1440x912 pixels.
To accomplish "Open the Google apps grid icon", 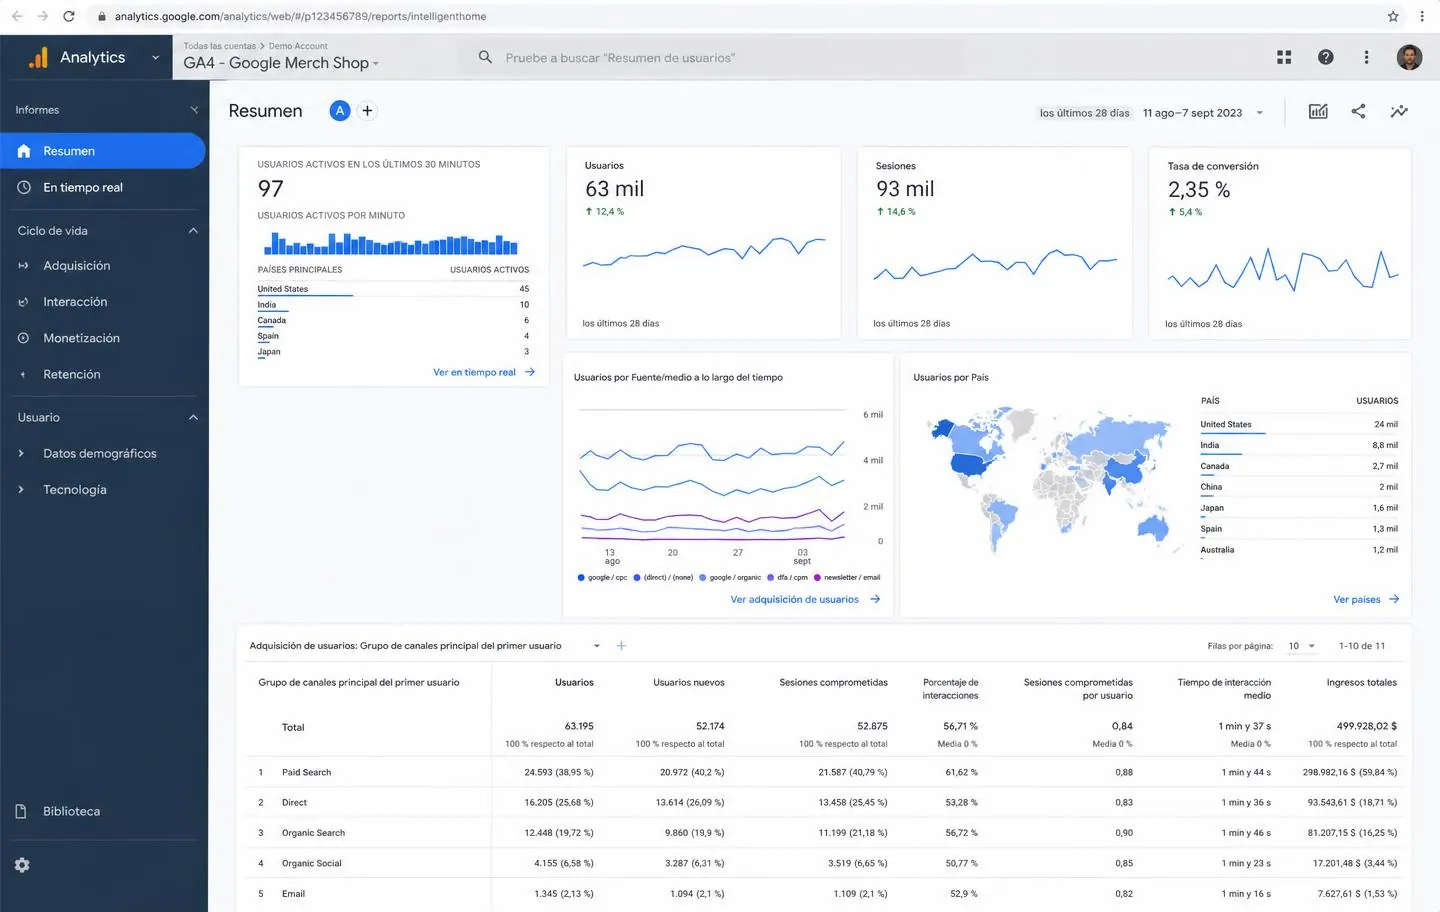I will pos(1284,57).
